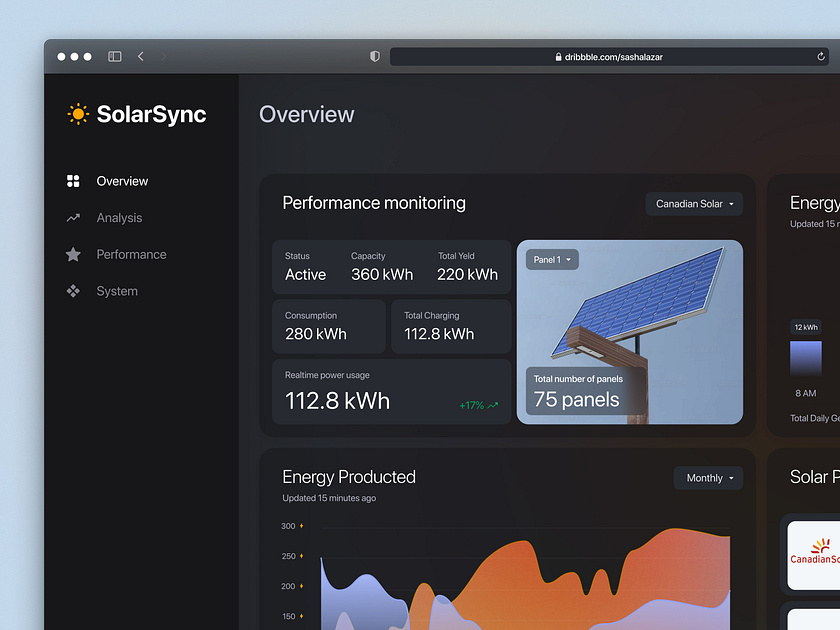The image size is (840, 630).
Task: Open the Monthly dropdown in Energy Produced
Action: coord(708,478)
